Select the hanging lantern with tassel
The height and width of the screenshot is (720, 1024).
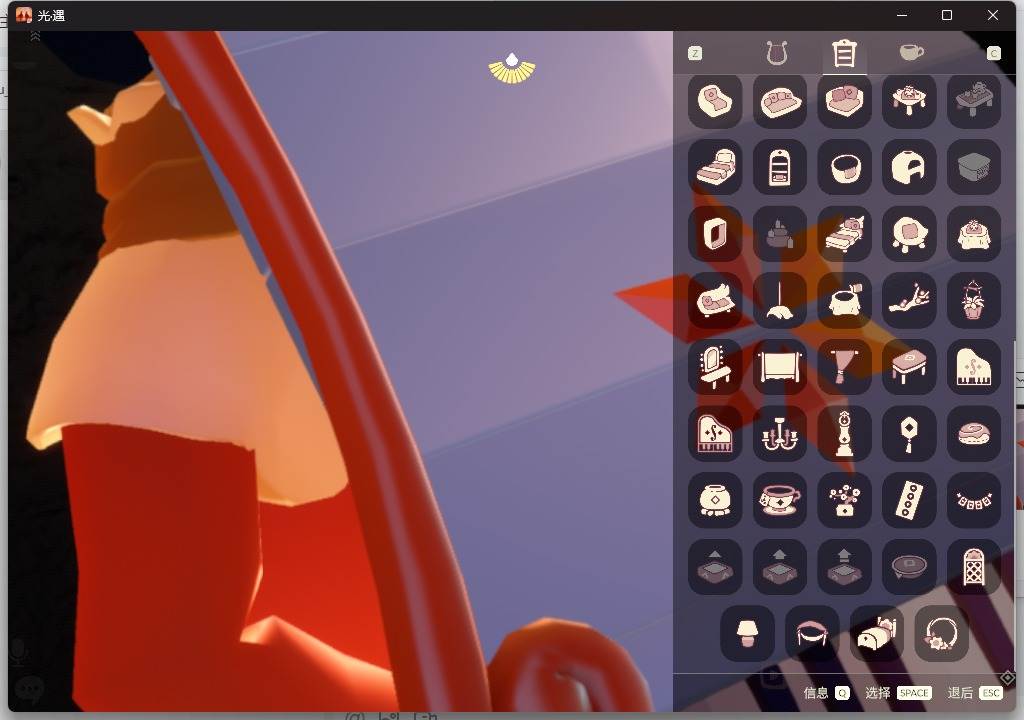[909, 434]
